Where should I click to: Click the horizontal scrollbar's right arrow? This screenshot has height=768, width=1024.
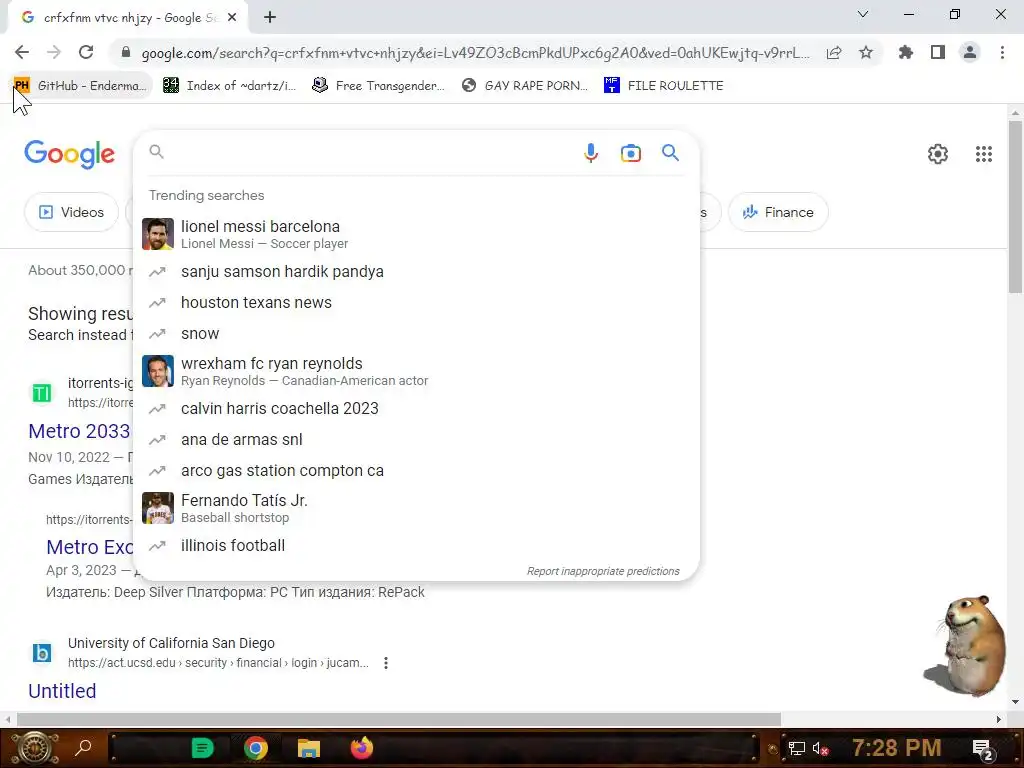999,719
